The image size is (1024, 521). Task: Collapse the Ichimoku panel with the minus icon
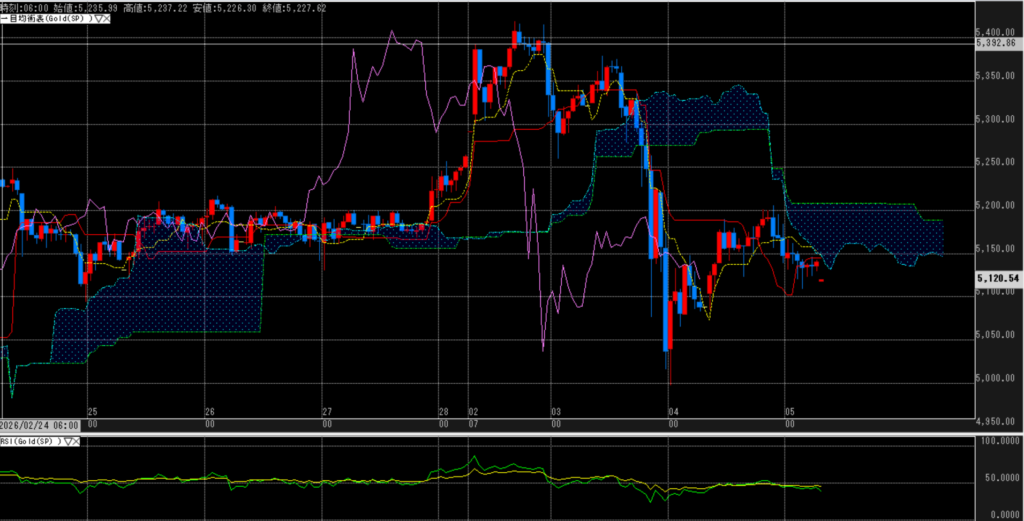tap(3, 18)
